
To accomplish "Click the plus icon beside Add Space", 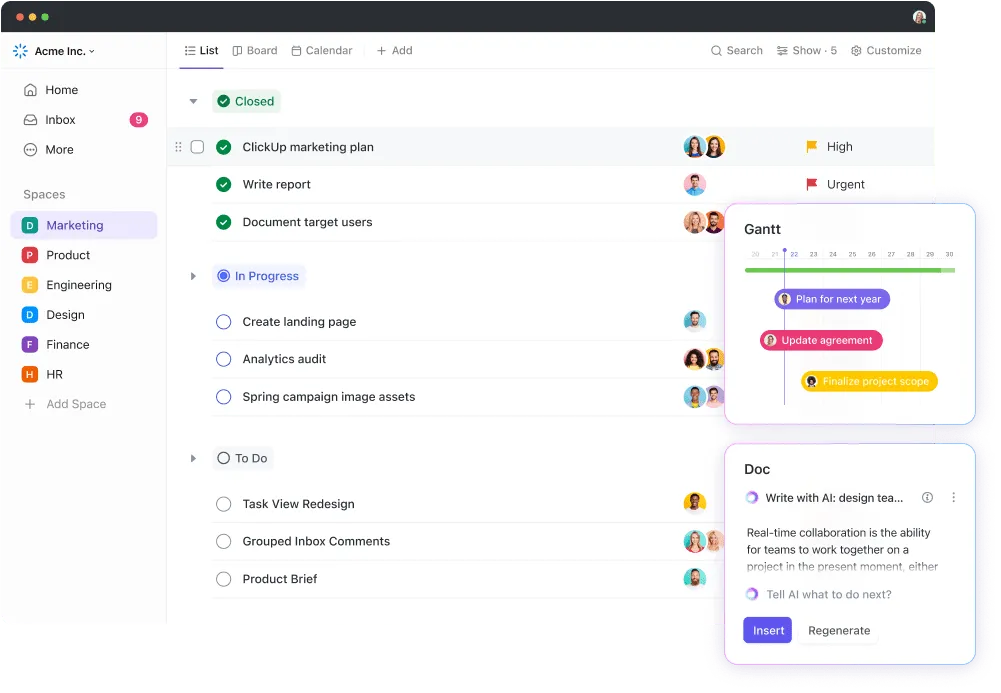I will coord(29,404).
